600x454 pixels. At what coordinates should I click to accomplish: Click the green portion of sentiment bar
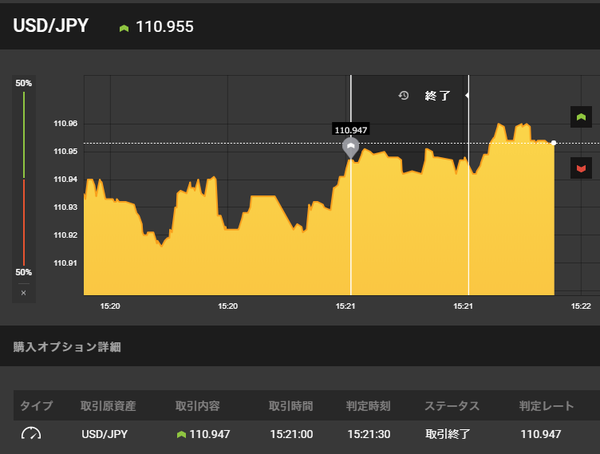pyautogui.click(x=24, y=135)
